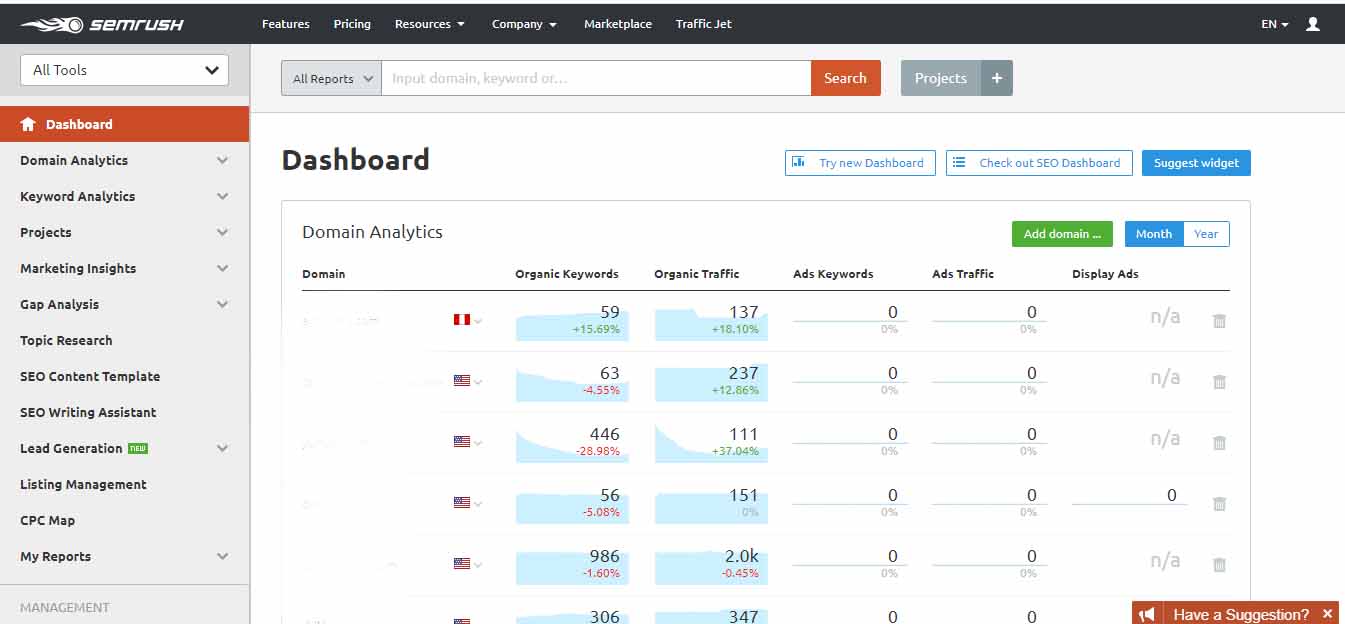Click the Organic Traffic column header
The image size is (1345, 624).
697,274
